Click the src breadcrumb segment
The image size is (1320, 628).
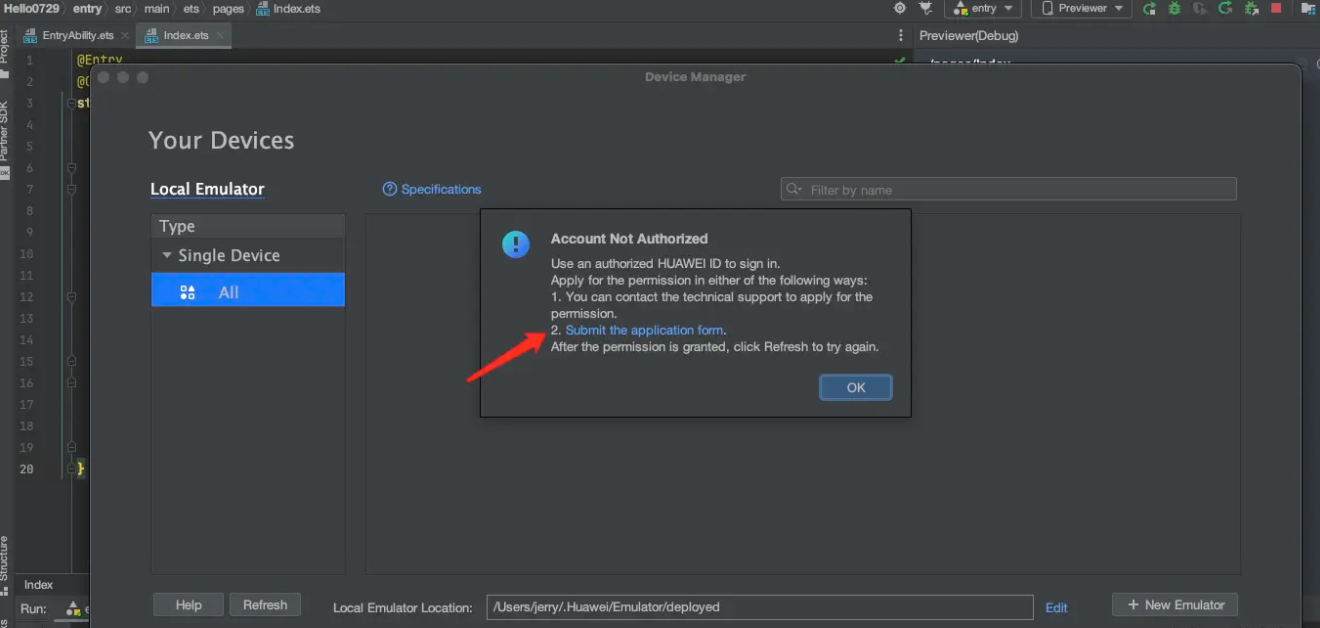point(122,8)
